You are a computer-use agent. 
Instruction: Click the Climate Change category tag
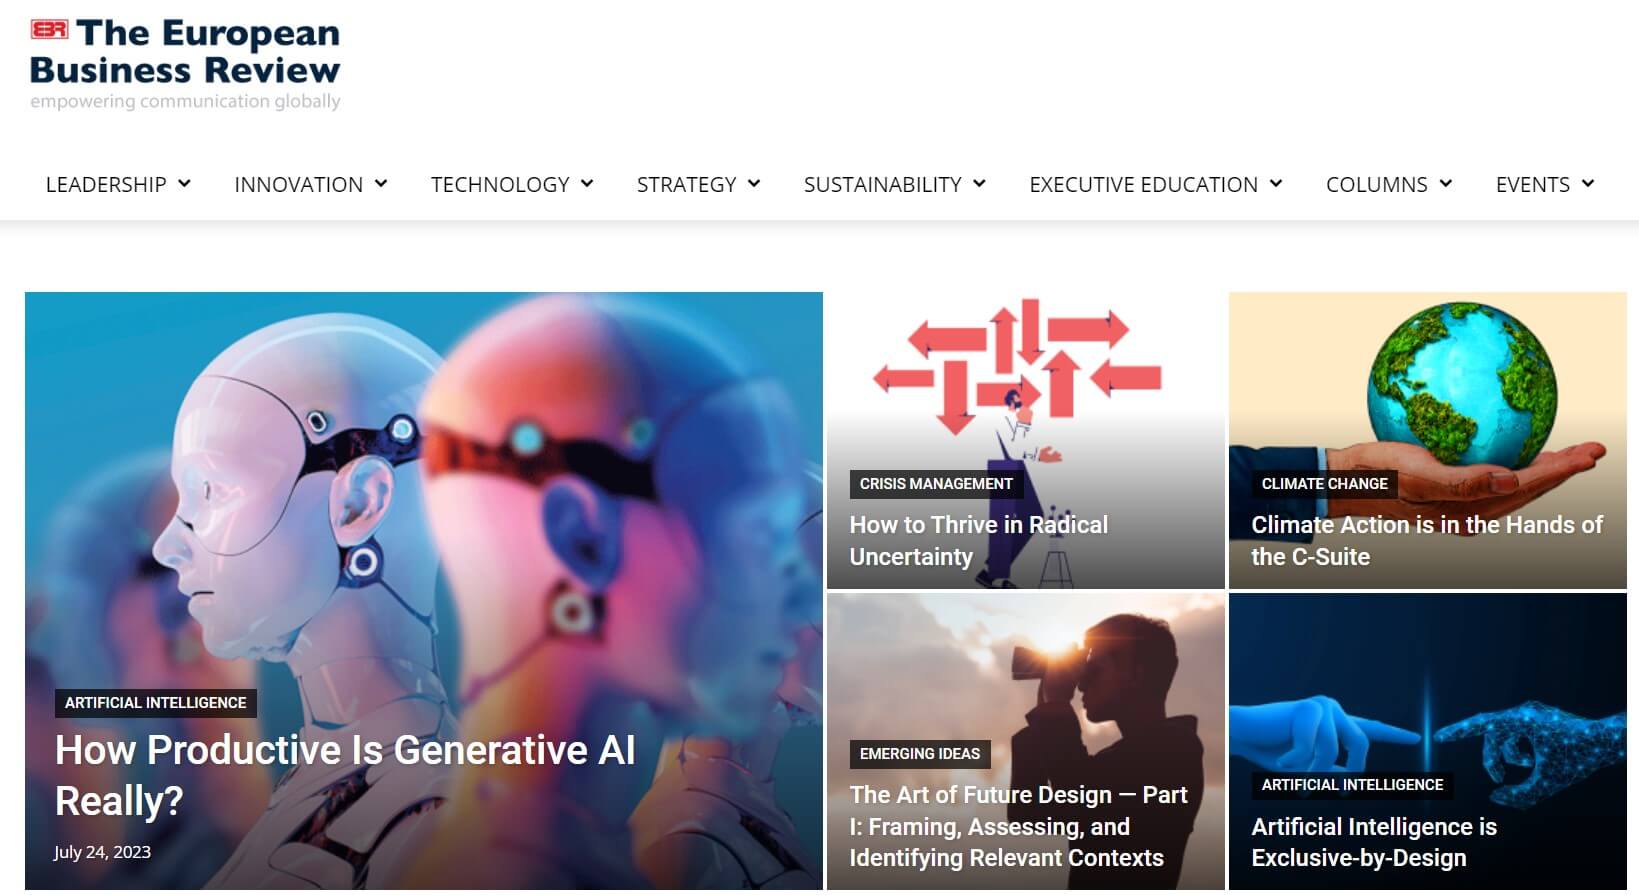tap(1324, 484)
